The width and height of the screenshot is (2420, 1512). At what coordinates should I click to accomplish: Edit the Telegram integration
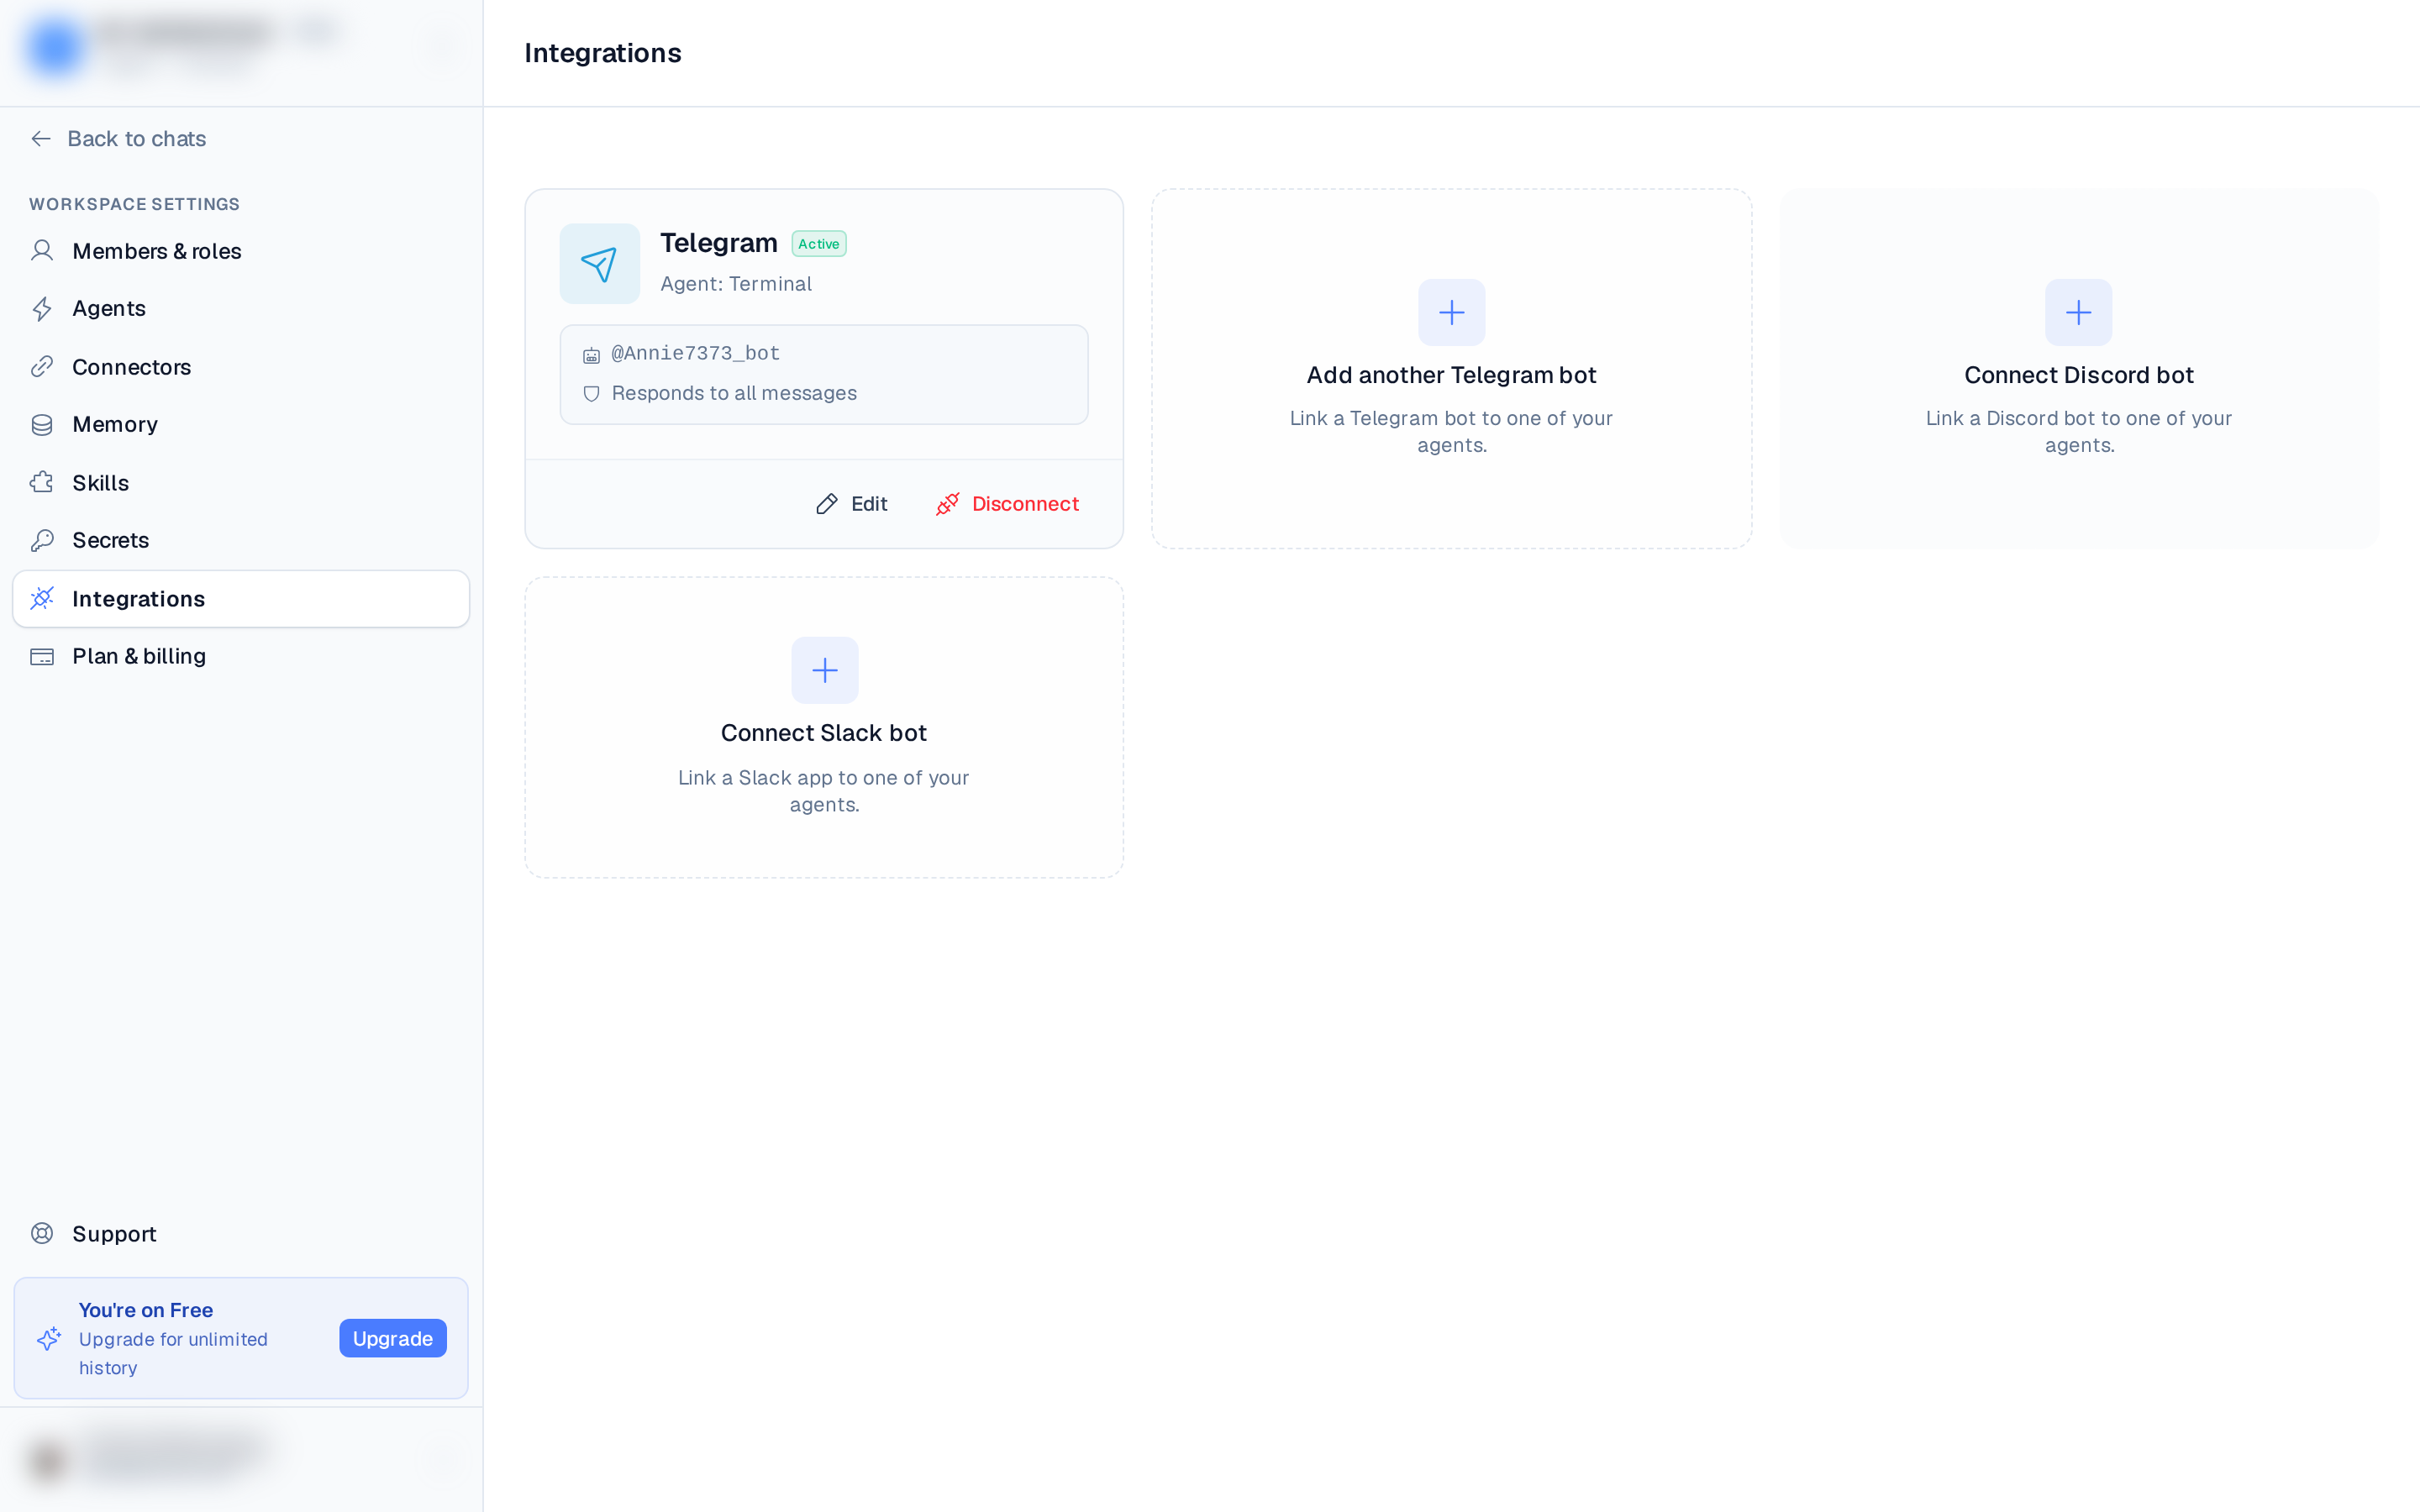coord(852,504)
